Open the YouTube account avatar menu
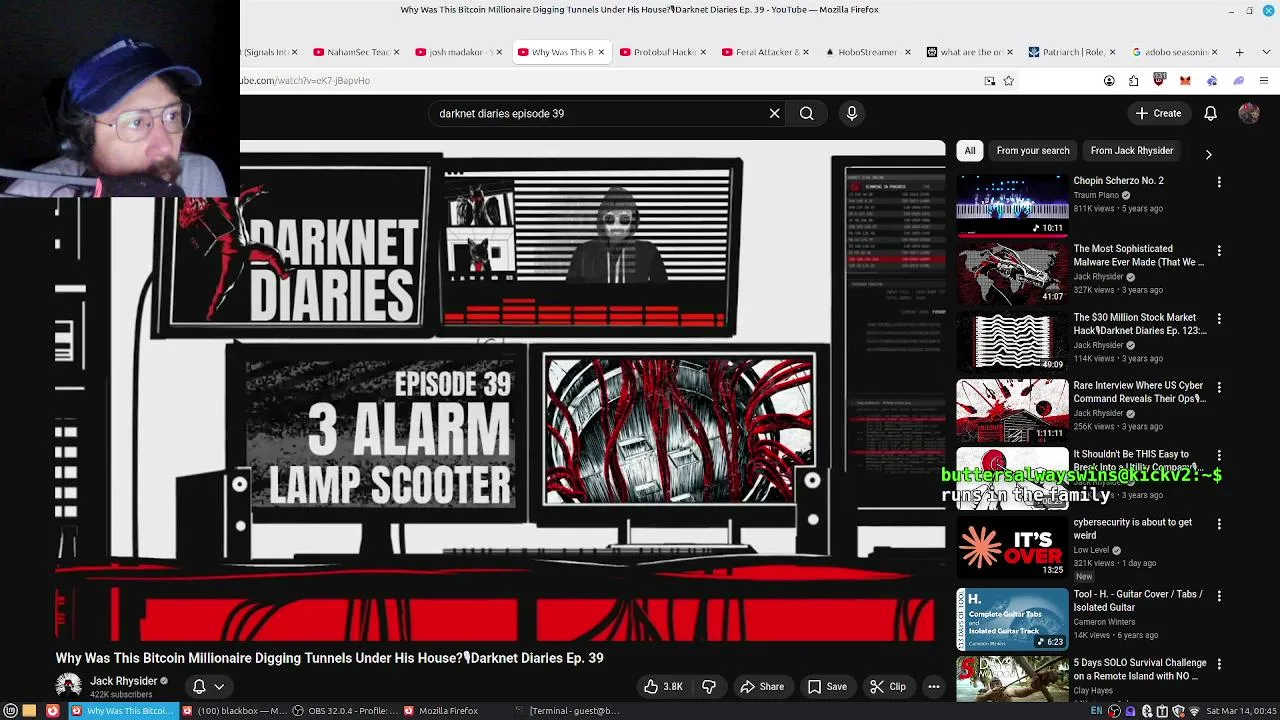The height and width of the screenshot is (720, 1280). pyautogui.click(x=1248, y=113)
